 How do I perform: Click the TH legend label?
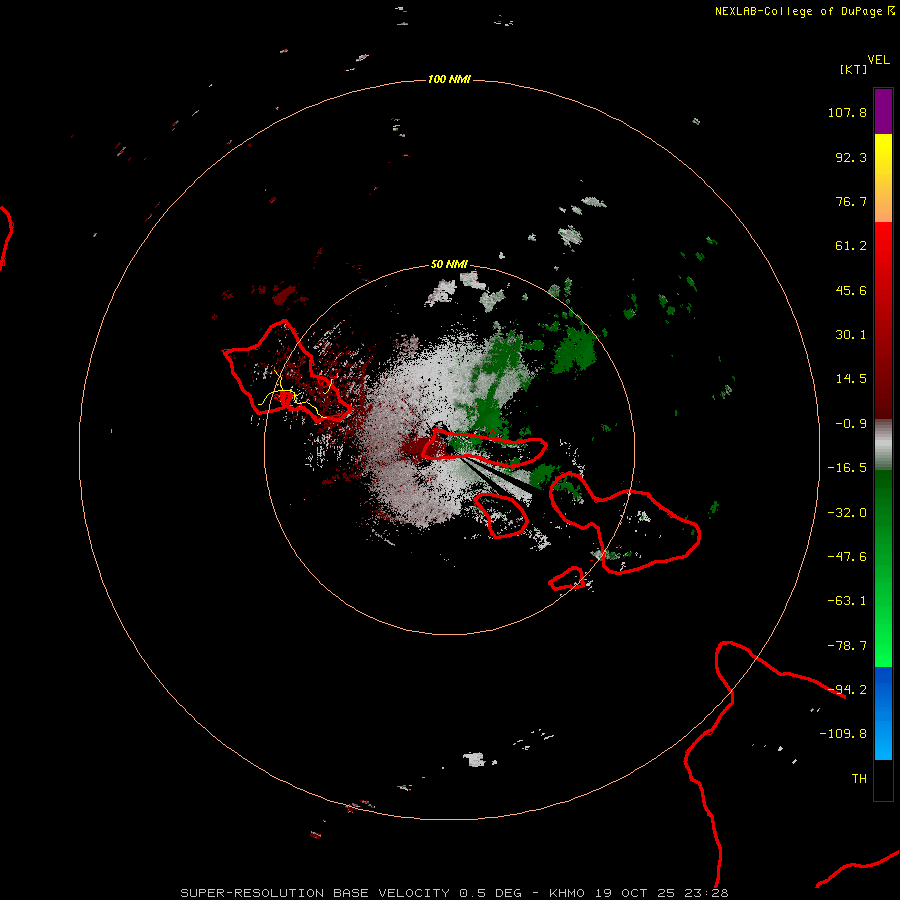coord(859,779)
